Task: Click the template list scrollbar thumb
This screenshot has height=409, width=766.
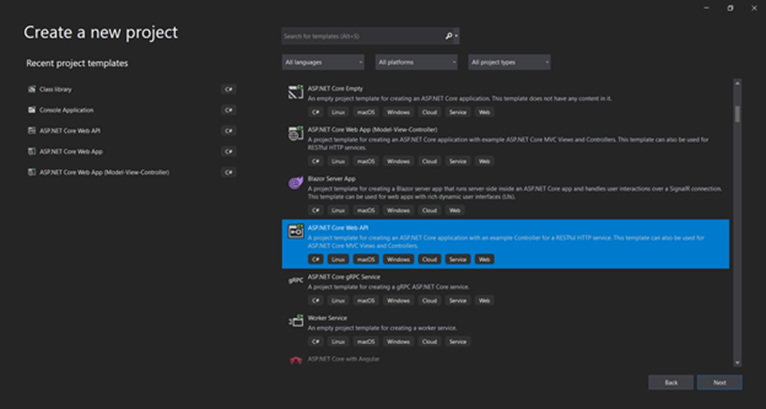Action: [737, 114]
